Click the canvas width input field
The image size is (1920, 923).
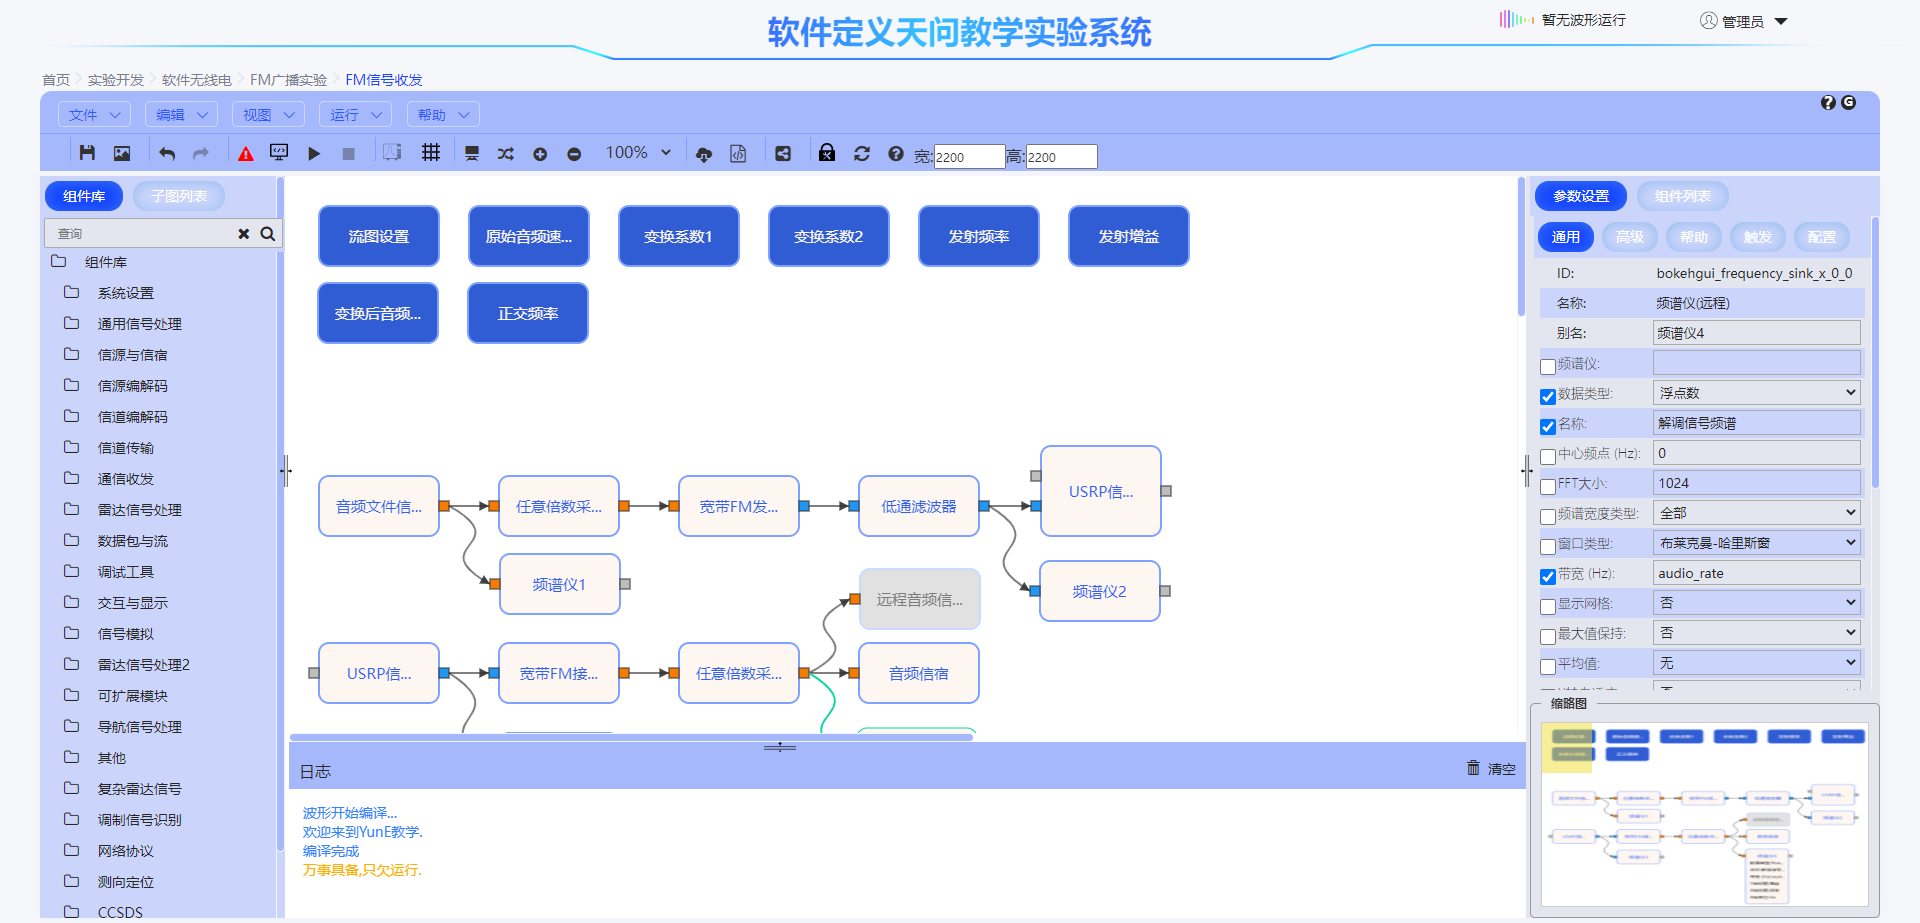[x=969, y=157]
